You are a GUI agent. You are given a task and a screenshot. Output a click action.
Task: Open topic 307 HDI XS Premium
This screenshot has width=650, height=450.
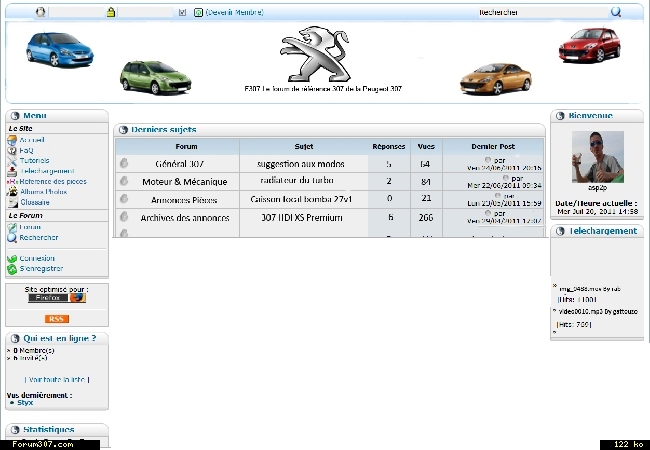(x=302, y=218)
